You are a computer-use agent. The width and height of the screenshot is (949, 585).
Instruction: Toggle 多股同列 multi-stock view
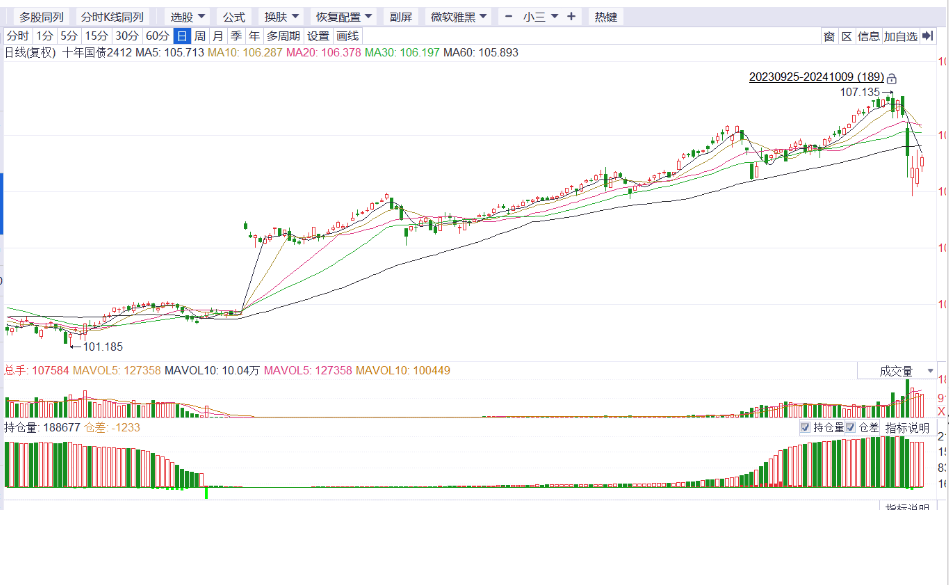pyautogui.click(x=41, y=17)
